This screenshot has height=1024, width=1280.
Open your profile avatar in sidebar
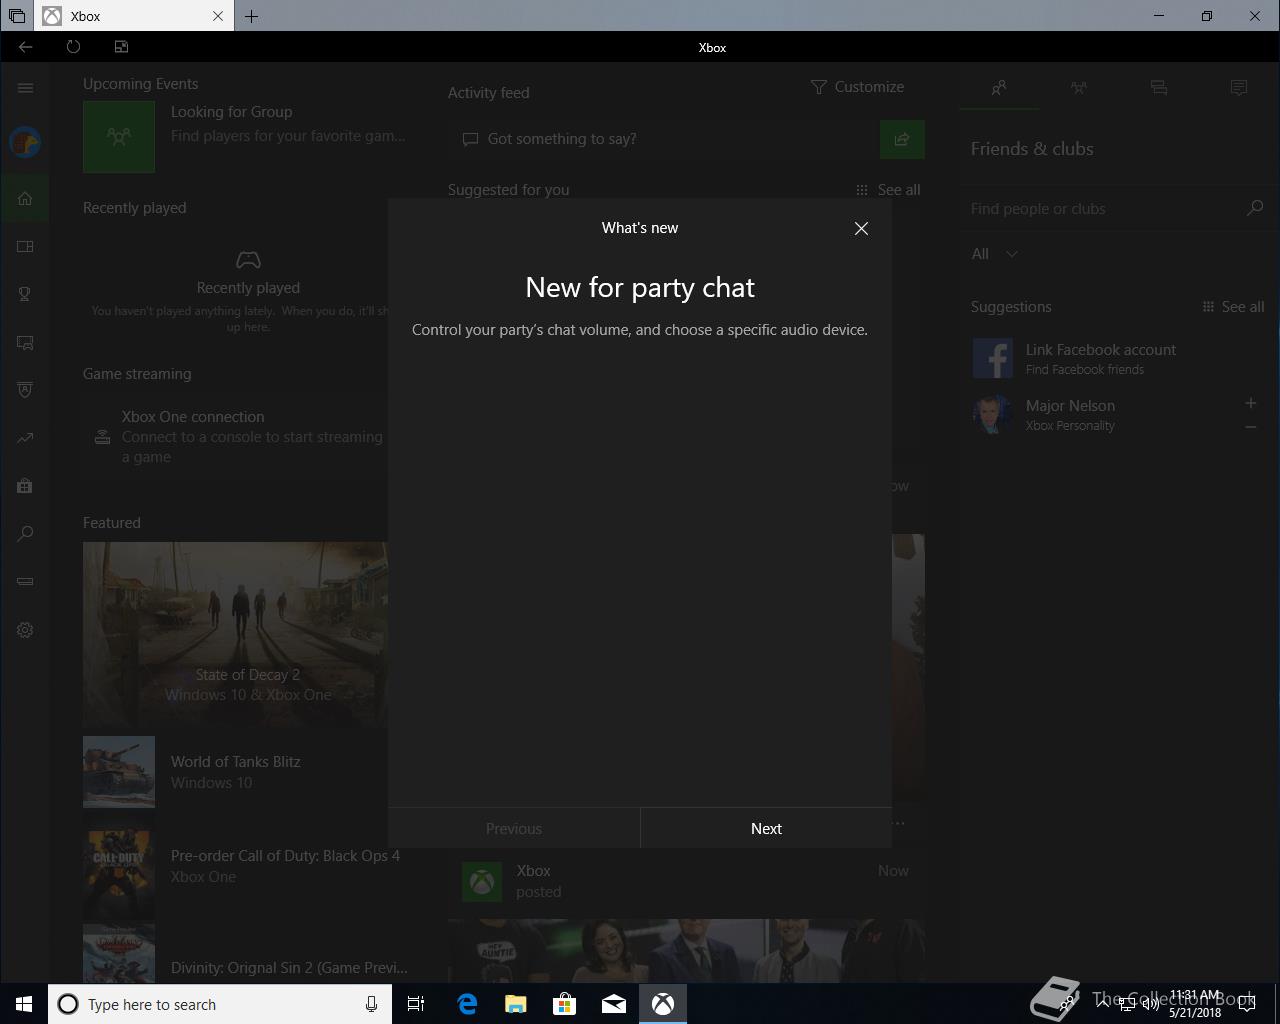25,143
